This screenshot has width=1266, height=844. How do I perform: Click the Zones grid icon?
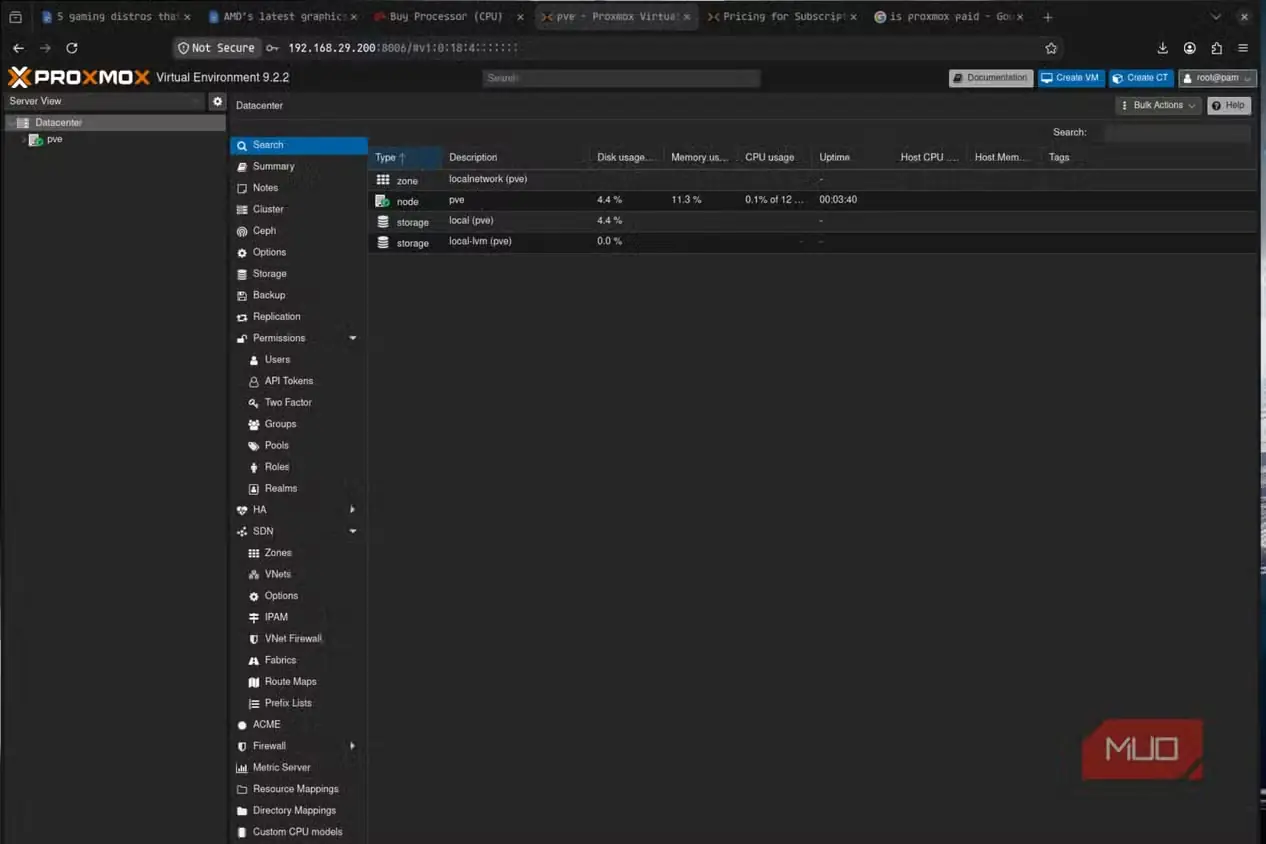click(x=254, y=553)
